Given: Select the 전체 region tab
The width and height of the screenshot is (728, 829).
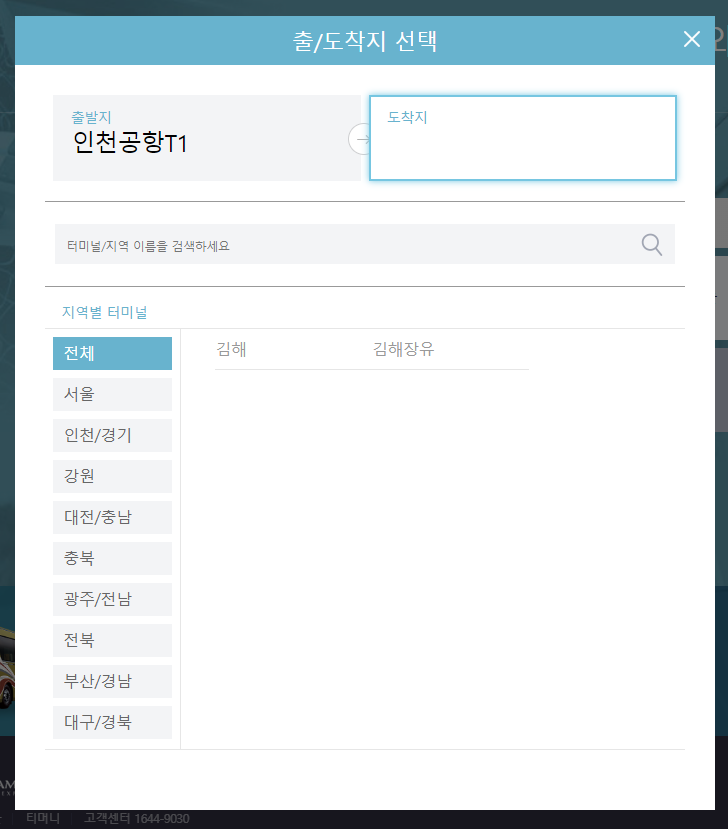Looking at the screenshot, I should (113, 353).
